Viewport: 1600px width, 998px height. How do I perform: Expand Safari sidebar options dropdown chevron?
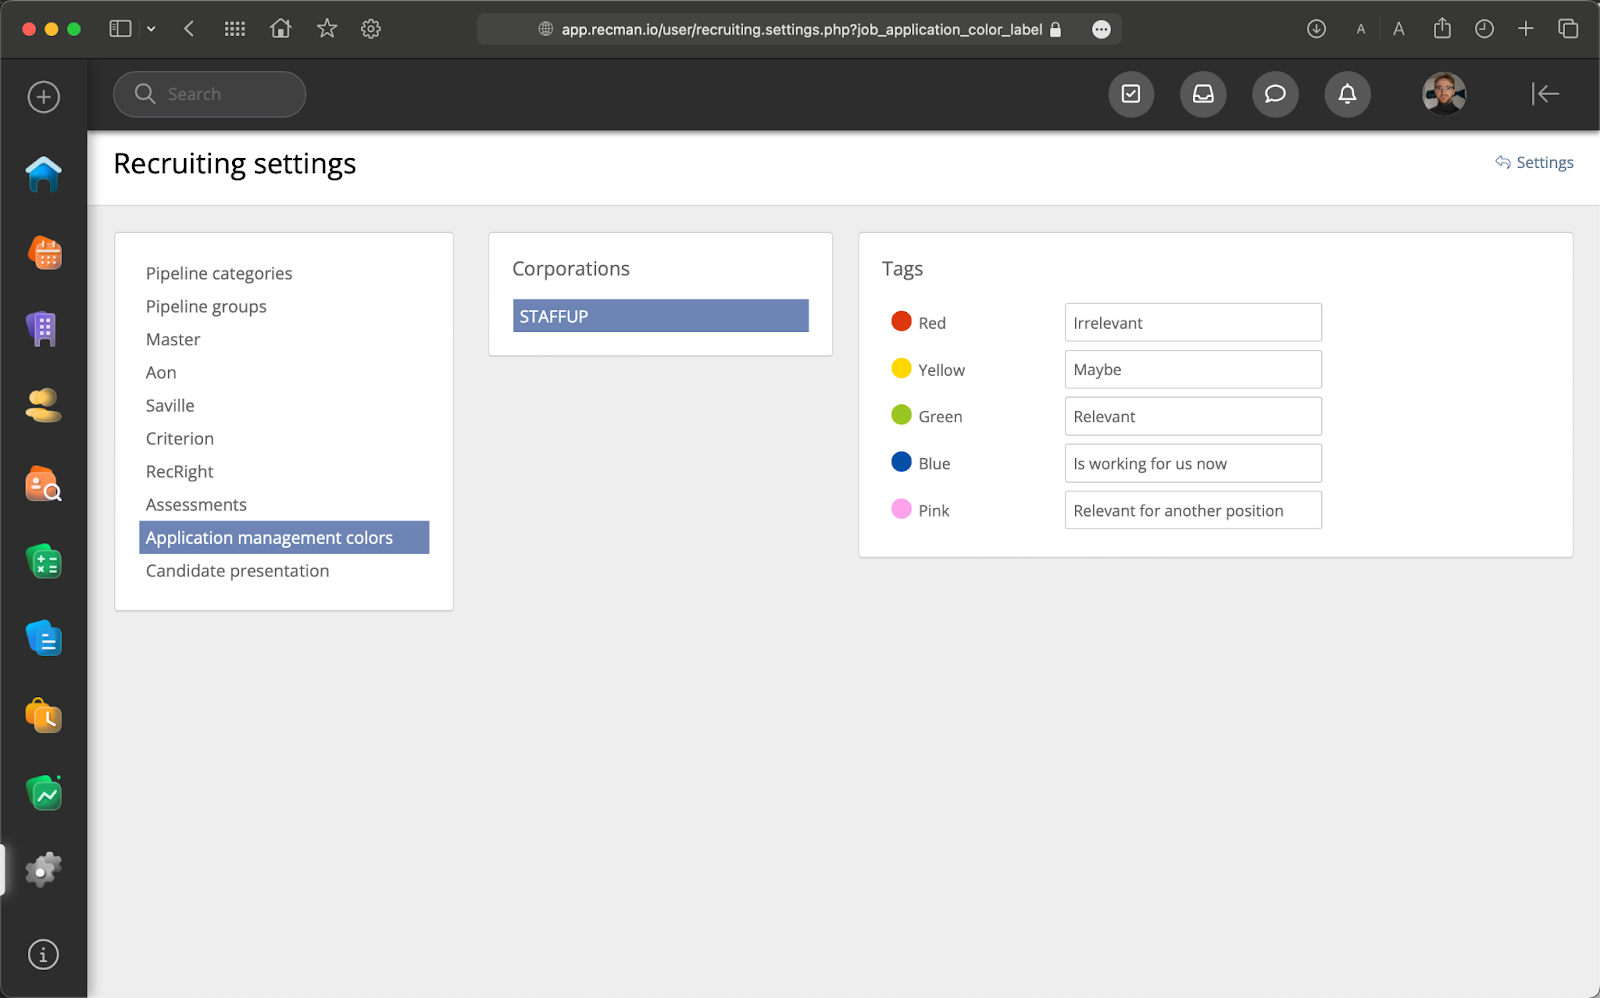151,29
